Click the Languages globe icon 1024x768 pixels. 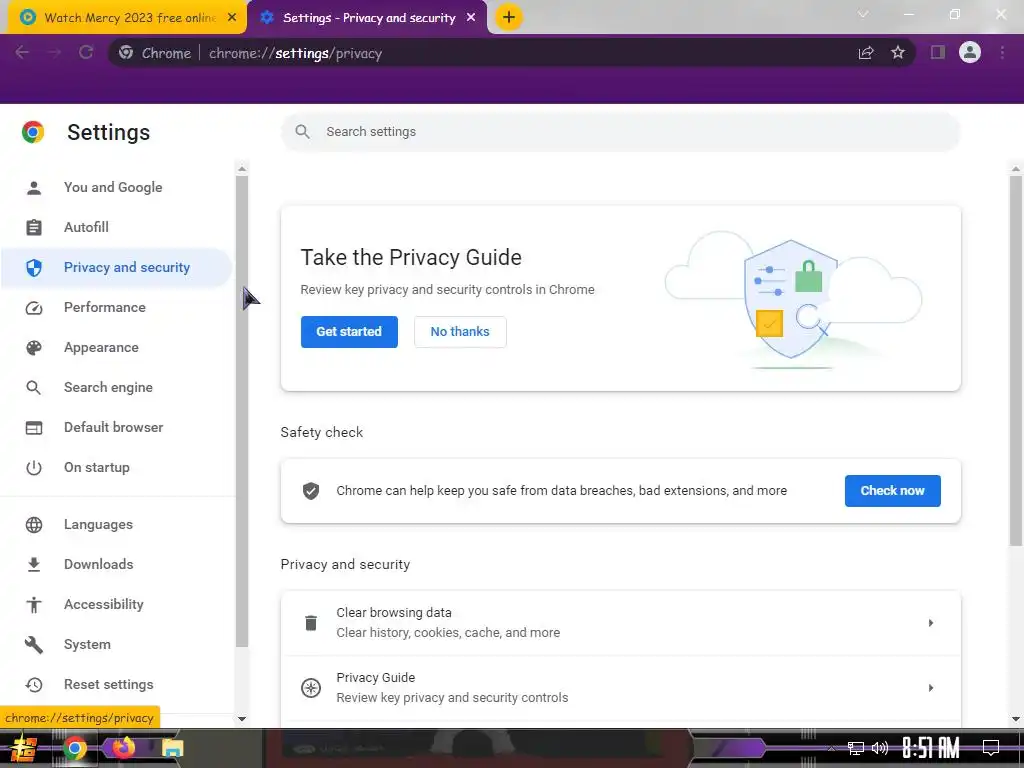34,524
